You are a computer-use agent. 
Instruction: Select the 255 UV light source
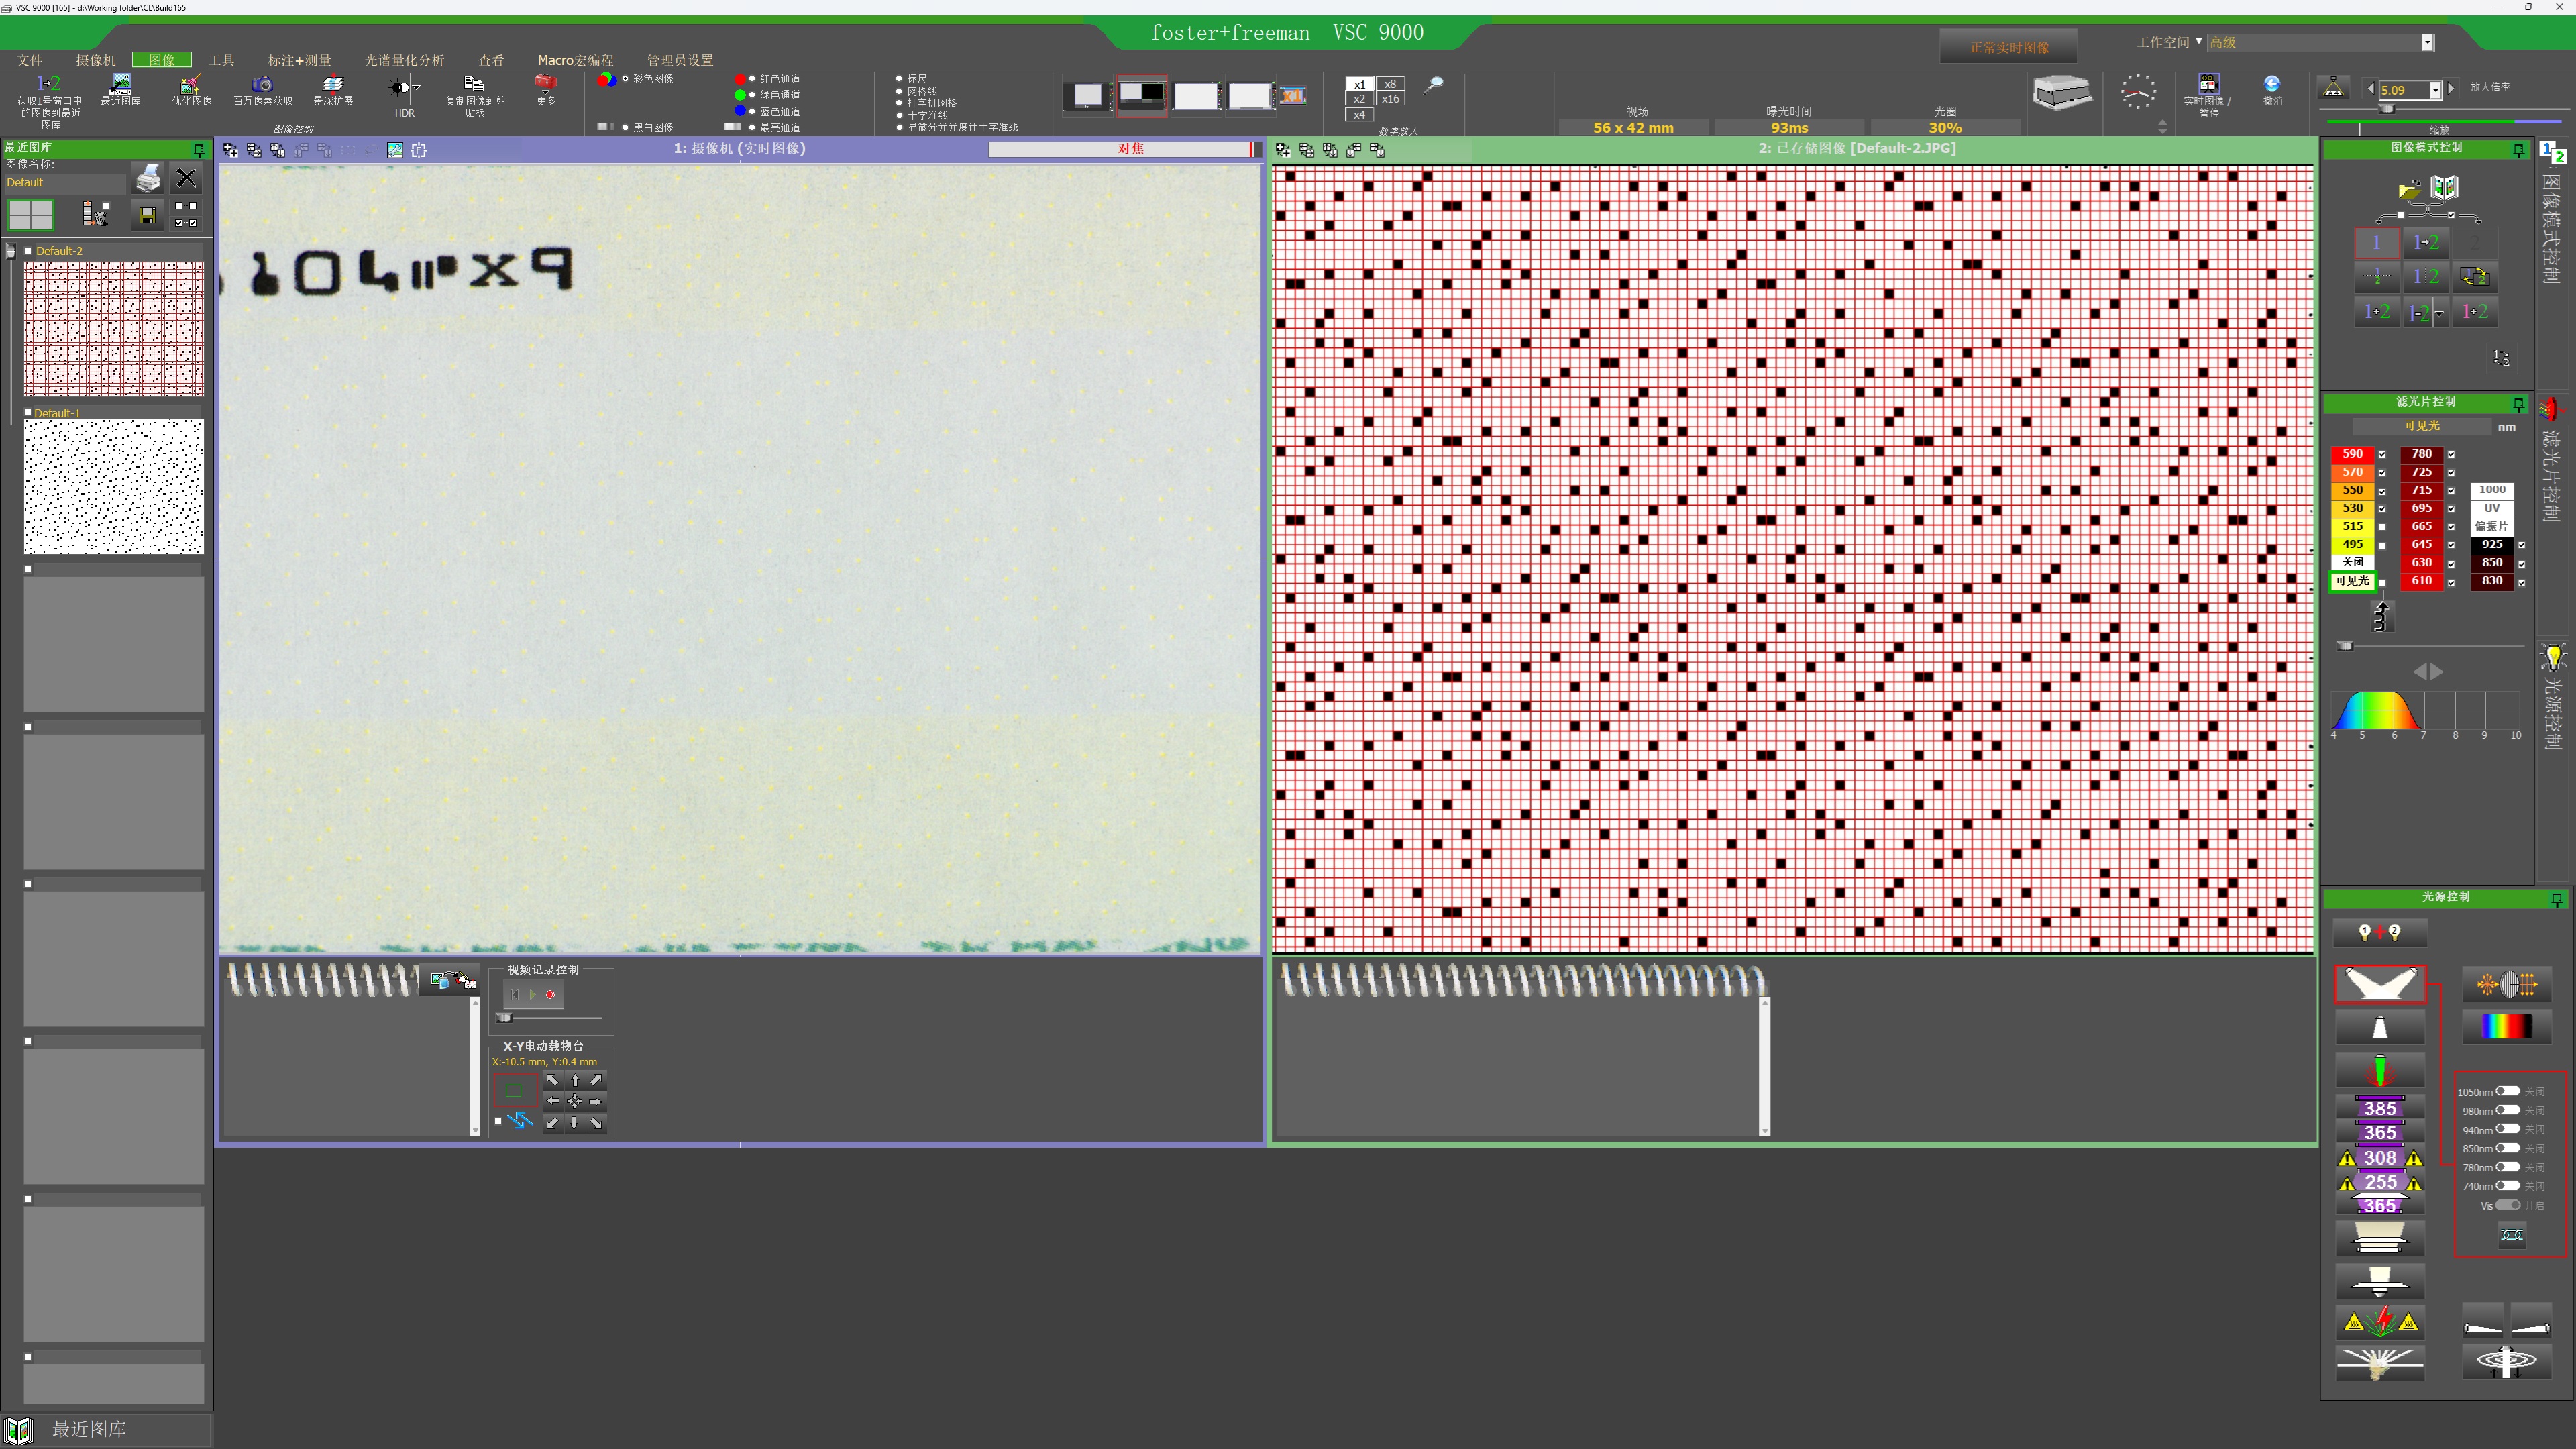tap(2380, 1181)
